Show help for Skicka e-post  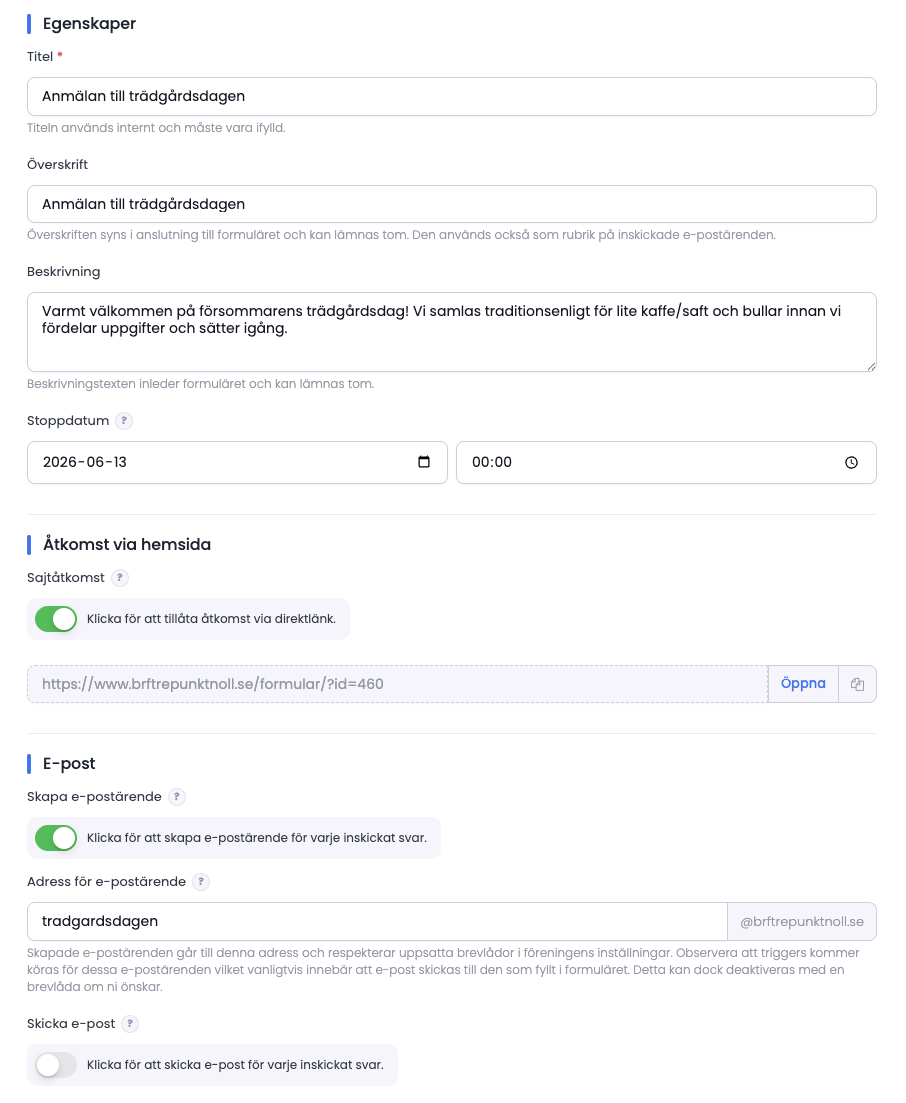click(130, 1024)
